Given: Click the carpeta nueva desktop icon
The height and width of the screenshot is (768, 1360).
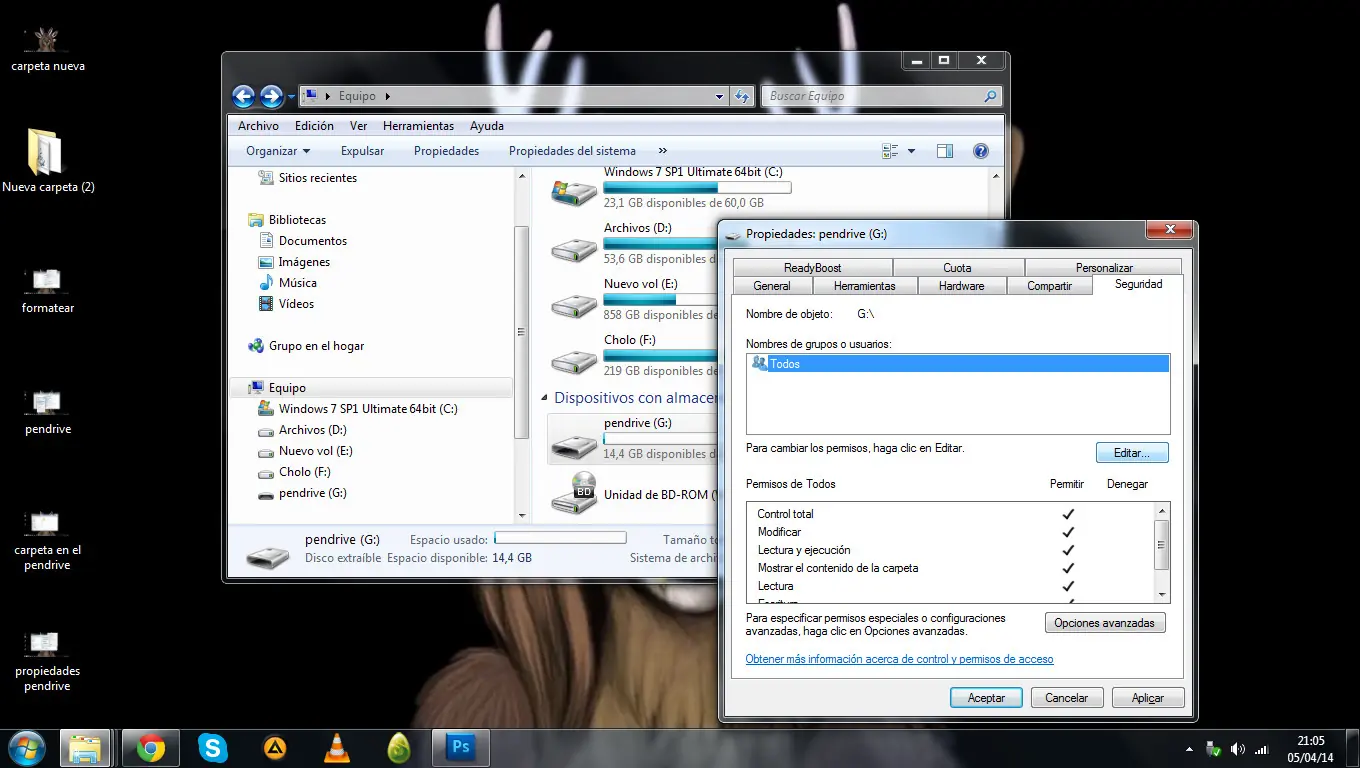Looking at the screenshot, I should [x=47, y=39].
